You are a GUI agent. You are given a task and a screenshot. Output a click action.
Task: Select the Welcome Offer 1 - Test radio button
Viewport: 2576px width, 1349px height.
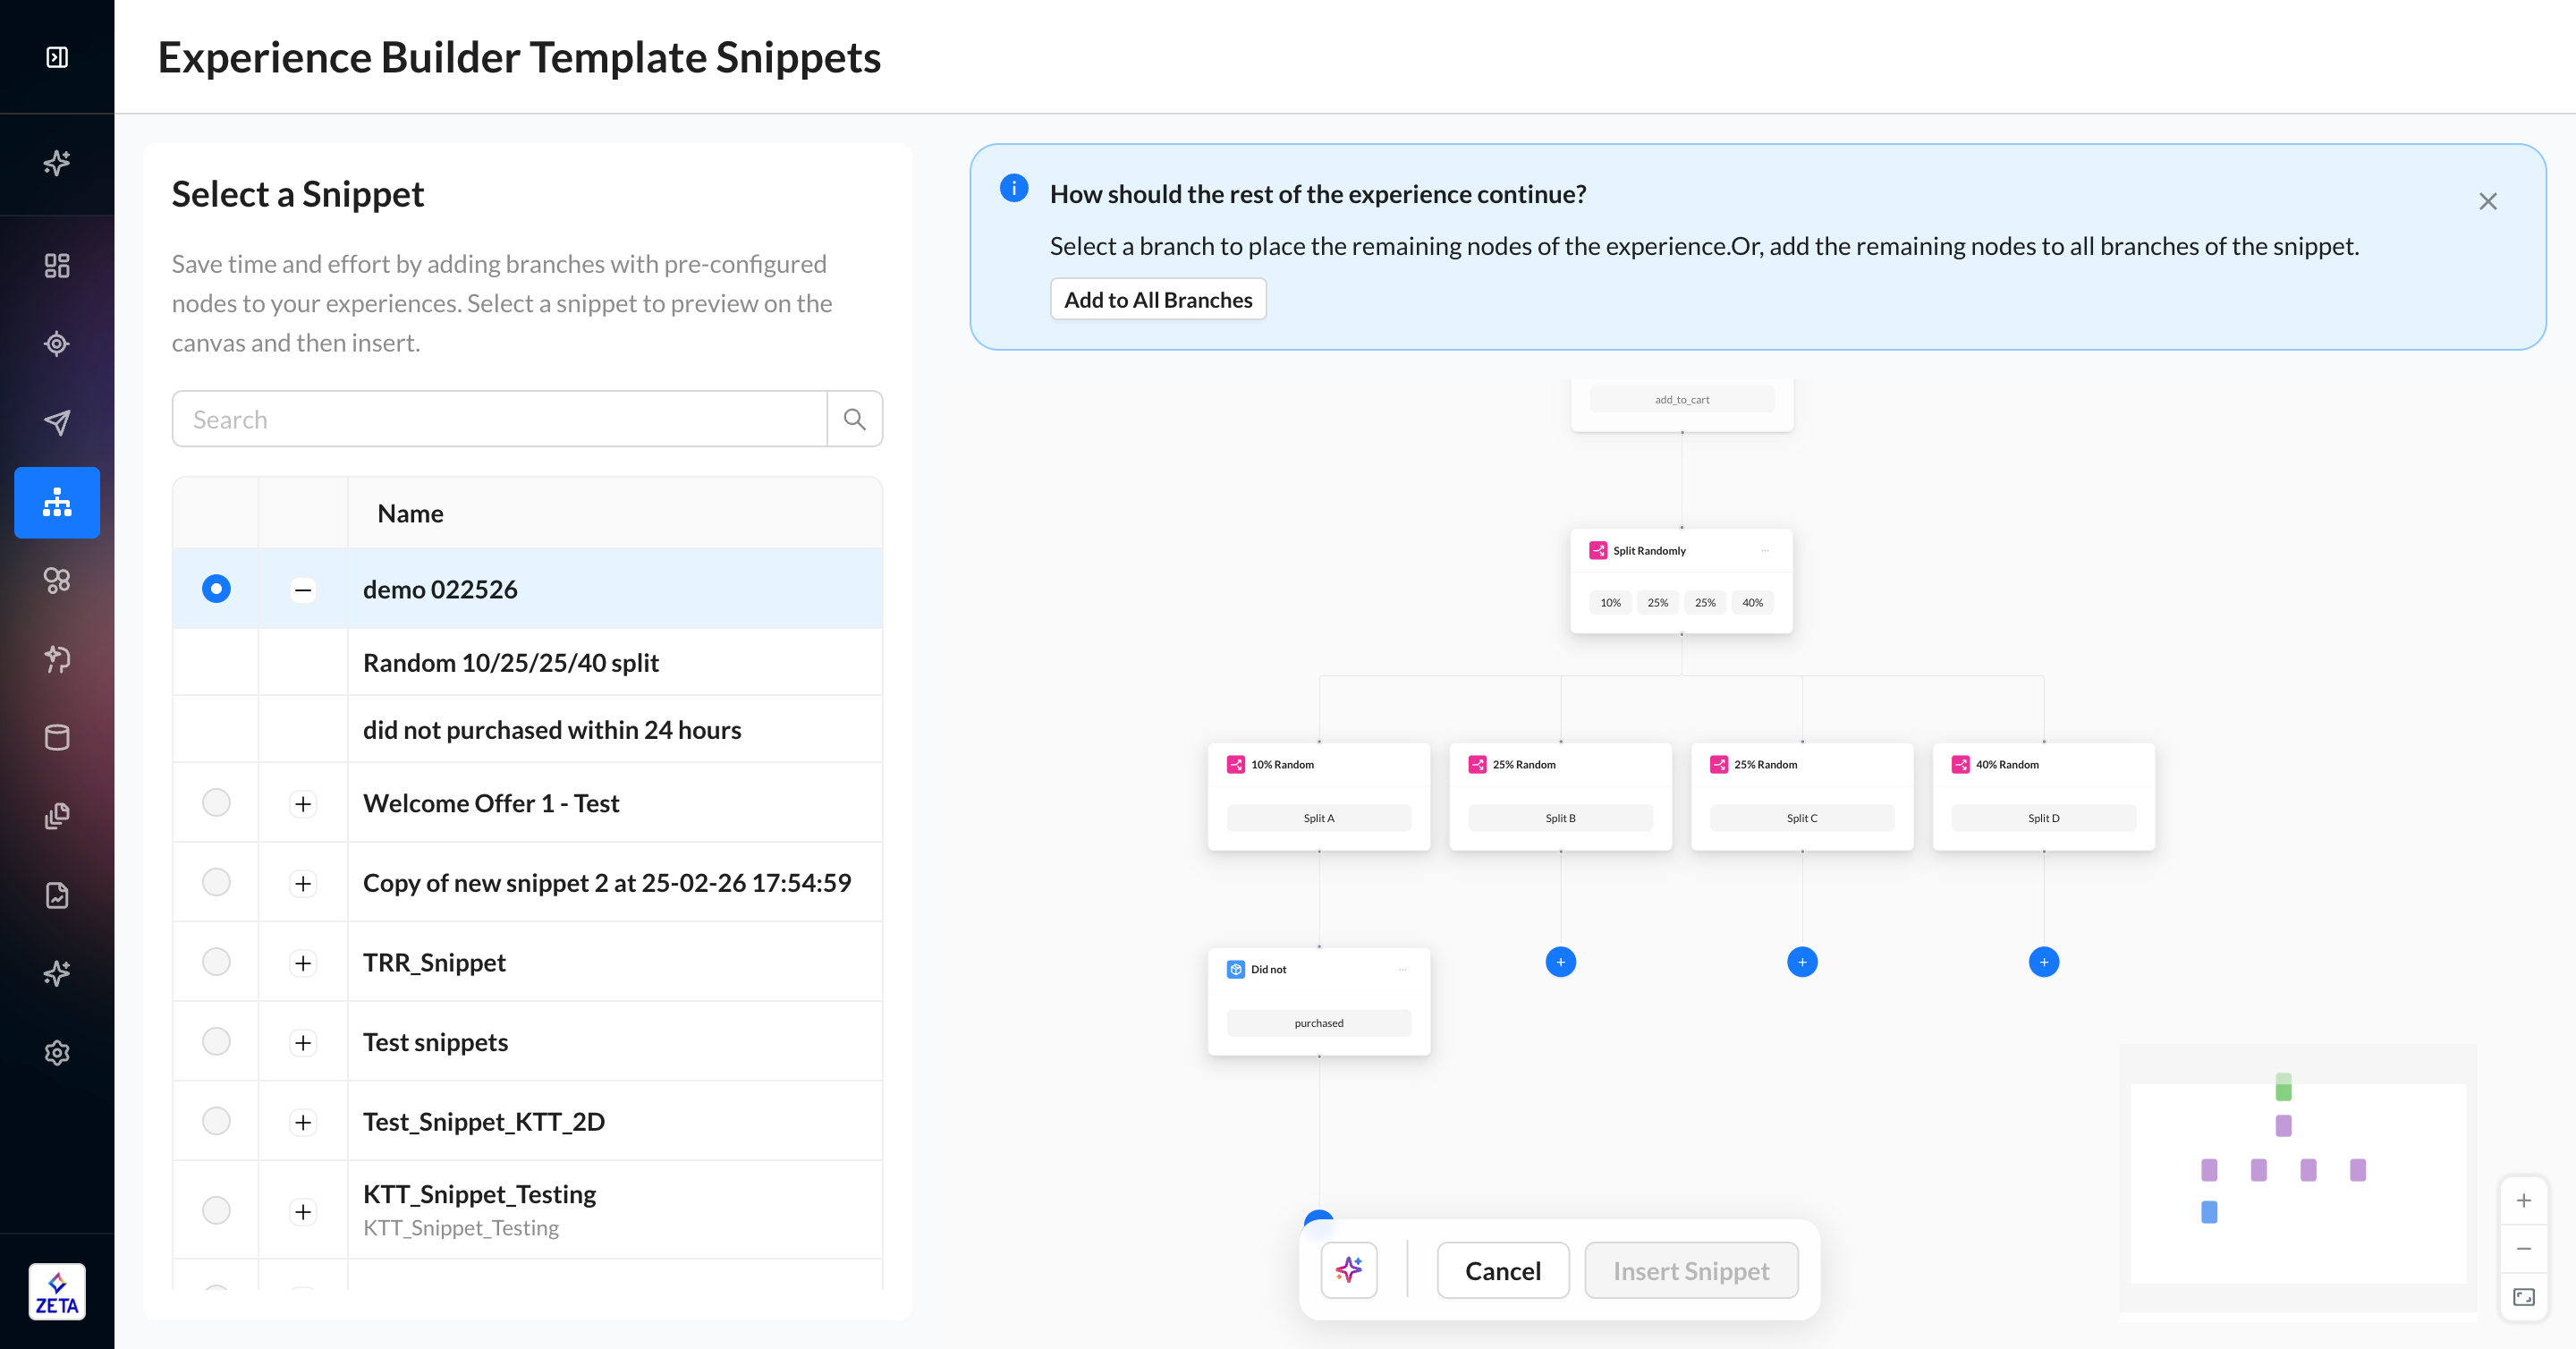(216, 803)
